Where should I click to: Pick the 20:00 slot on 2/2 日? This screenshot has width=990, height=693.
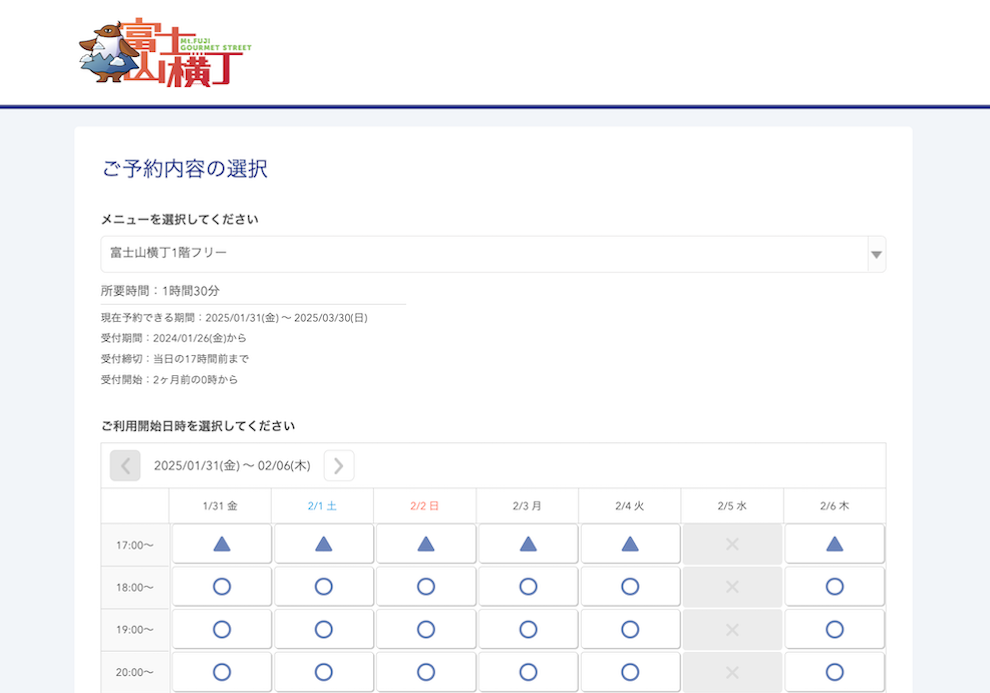(426, 672)
